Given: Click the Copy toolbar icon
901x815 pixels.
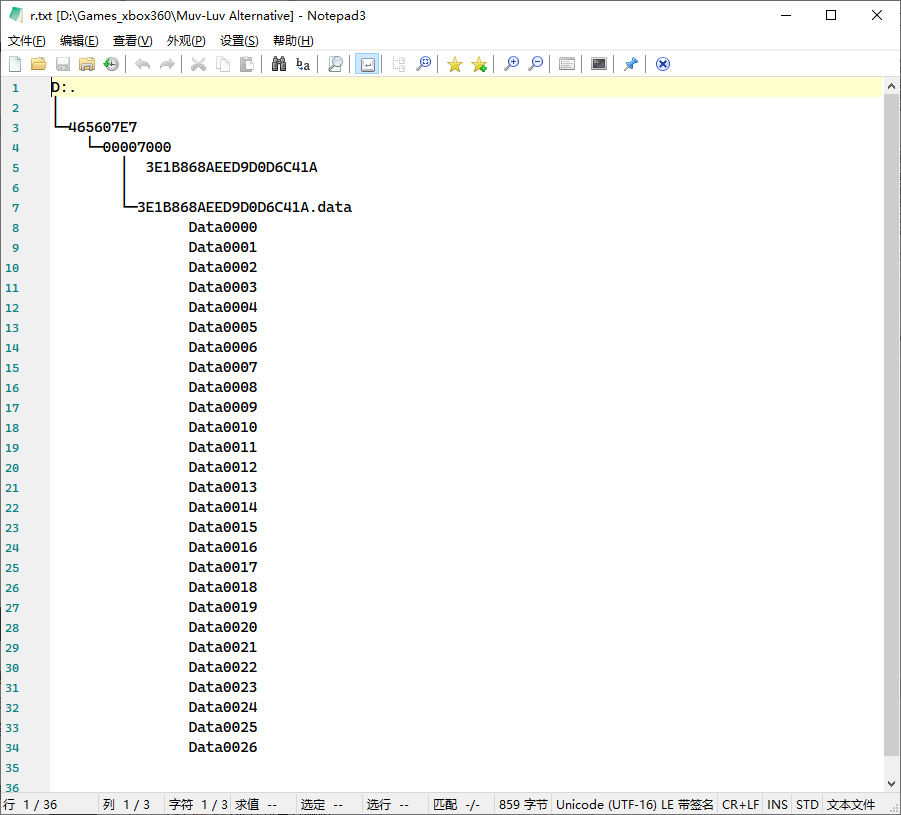Looking at the screenshot, I should pos(222,64).
